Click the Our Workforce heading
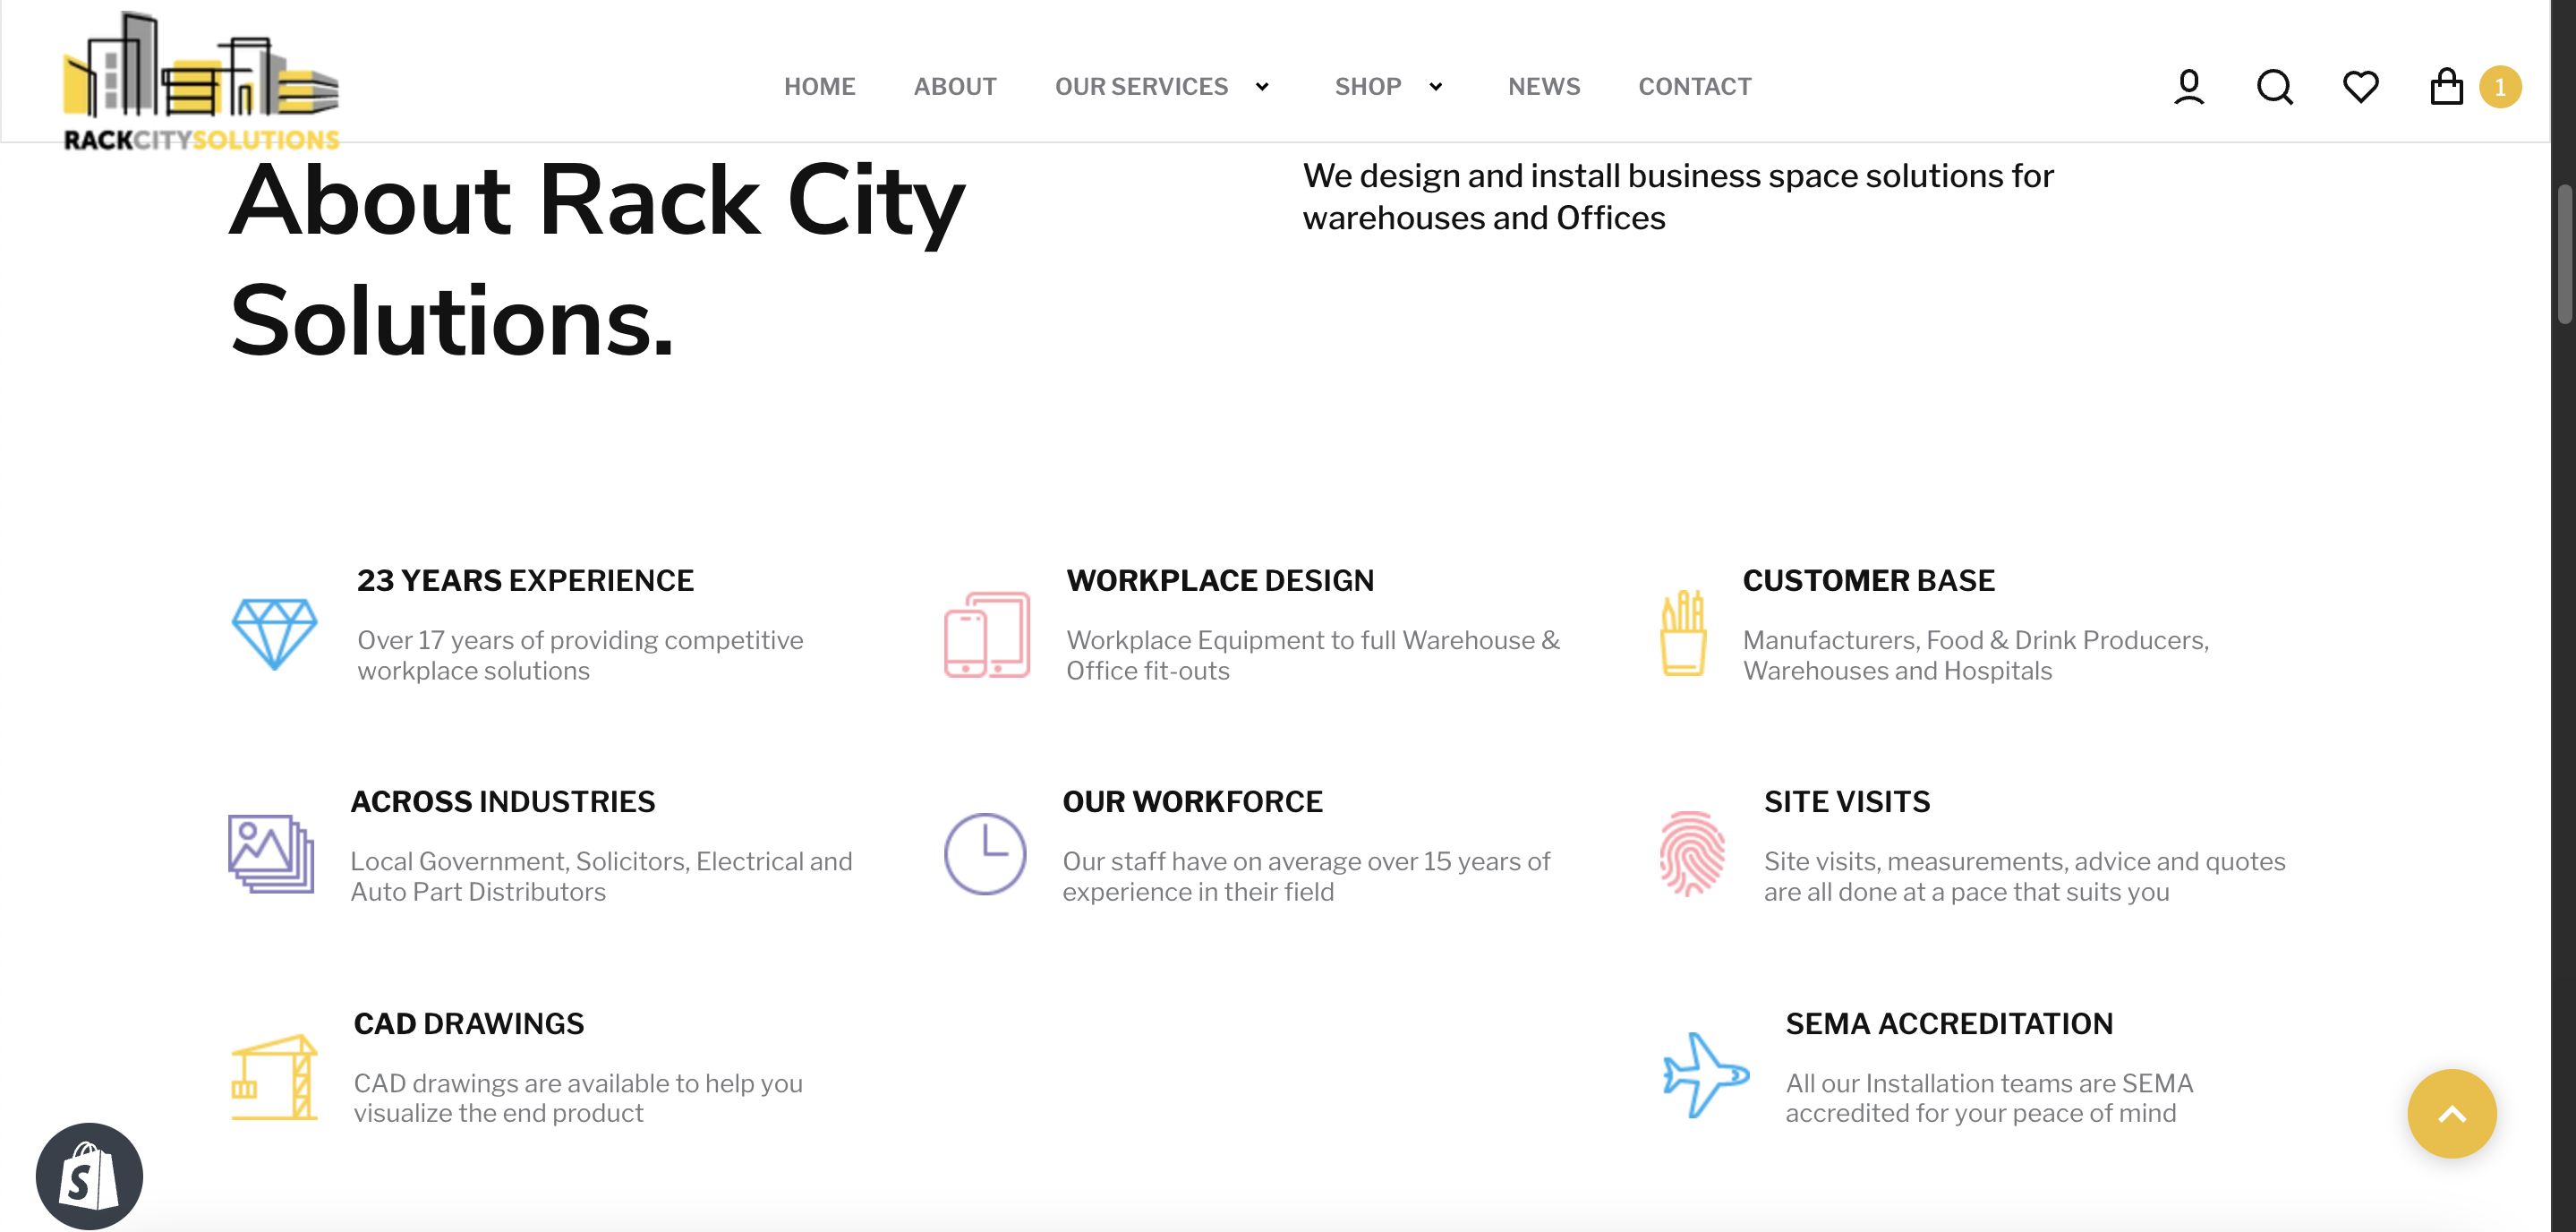 point(1192,801)
